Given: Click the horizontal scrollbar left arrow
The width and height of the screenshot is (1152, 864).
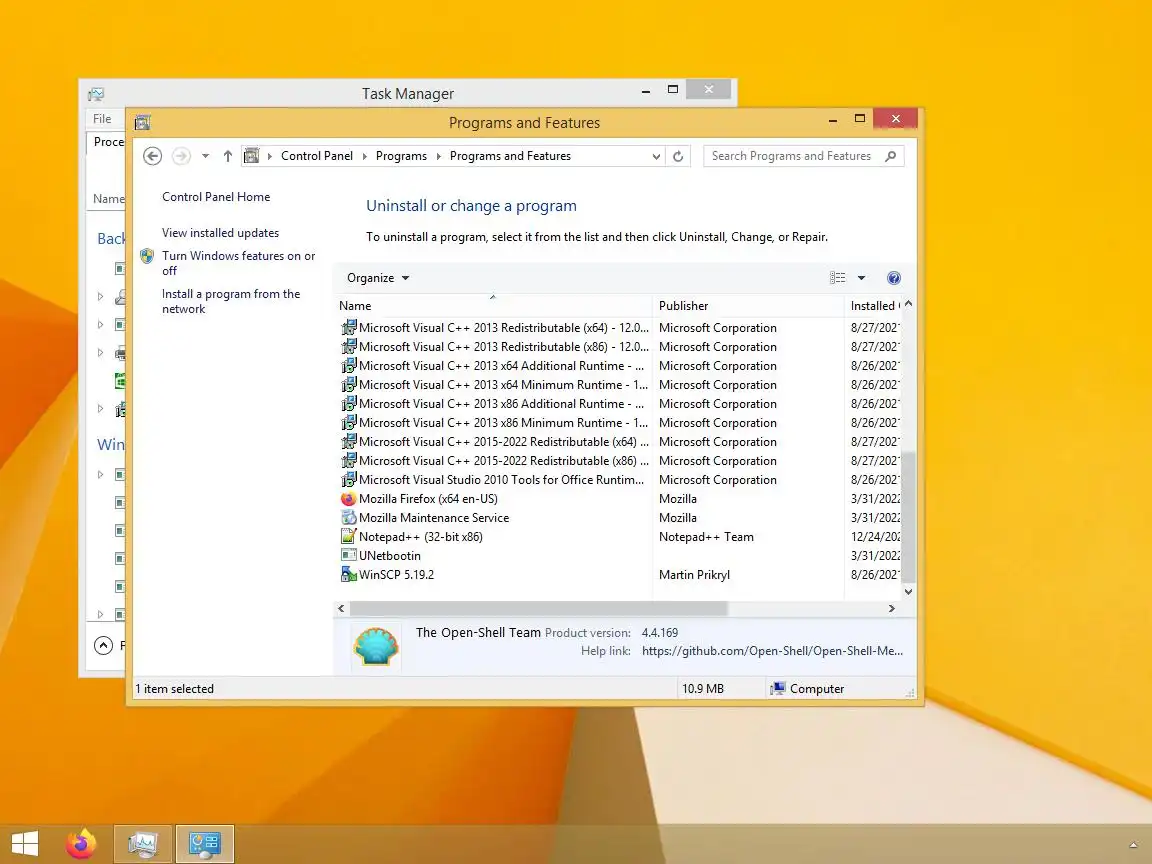Looking at the screenshot, I should point(341,608).
